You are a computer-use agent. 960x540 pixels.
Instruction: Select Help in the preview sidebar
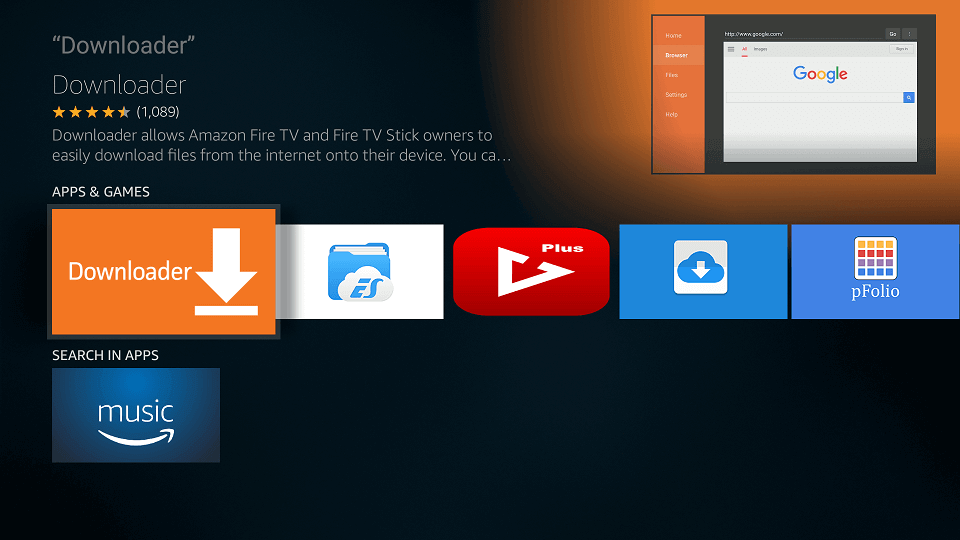[x=672, y=114]
